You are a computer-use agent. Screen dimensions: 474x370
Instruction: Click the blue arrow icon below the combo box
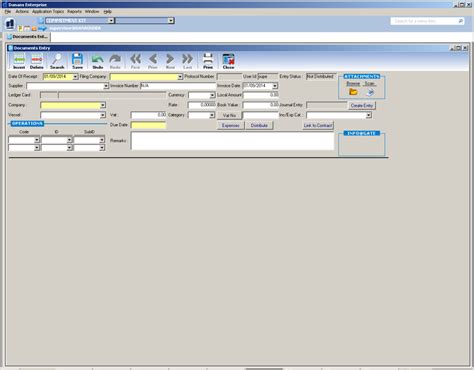pyautogui.click(x=42, y=29)
